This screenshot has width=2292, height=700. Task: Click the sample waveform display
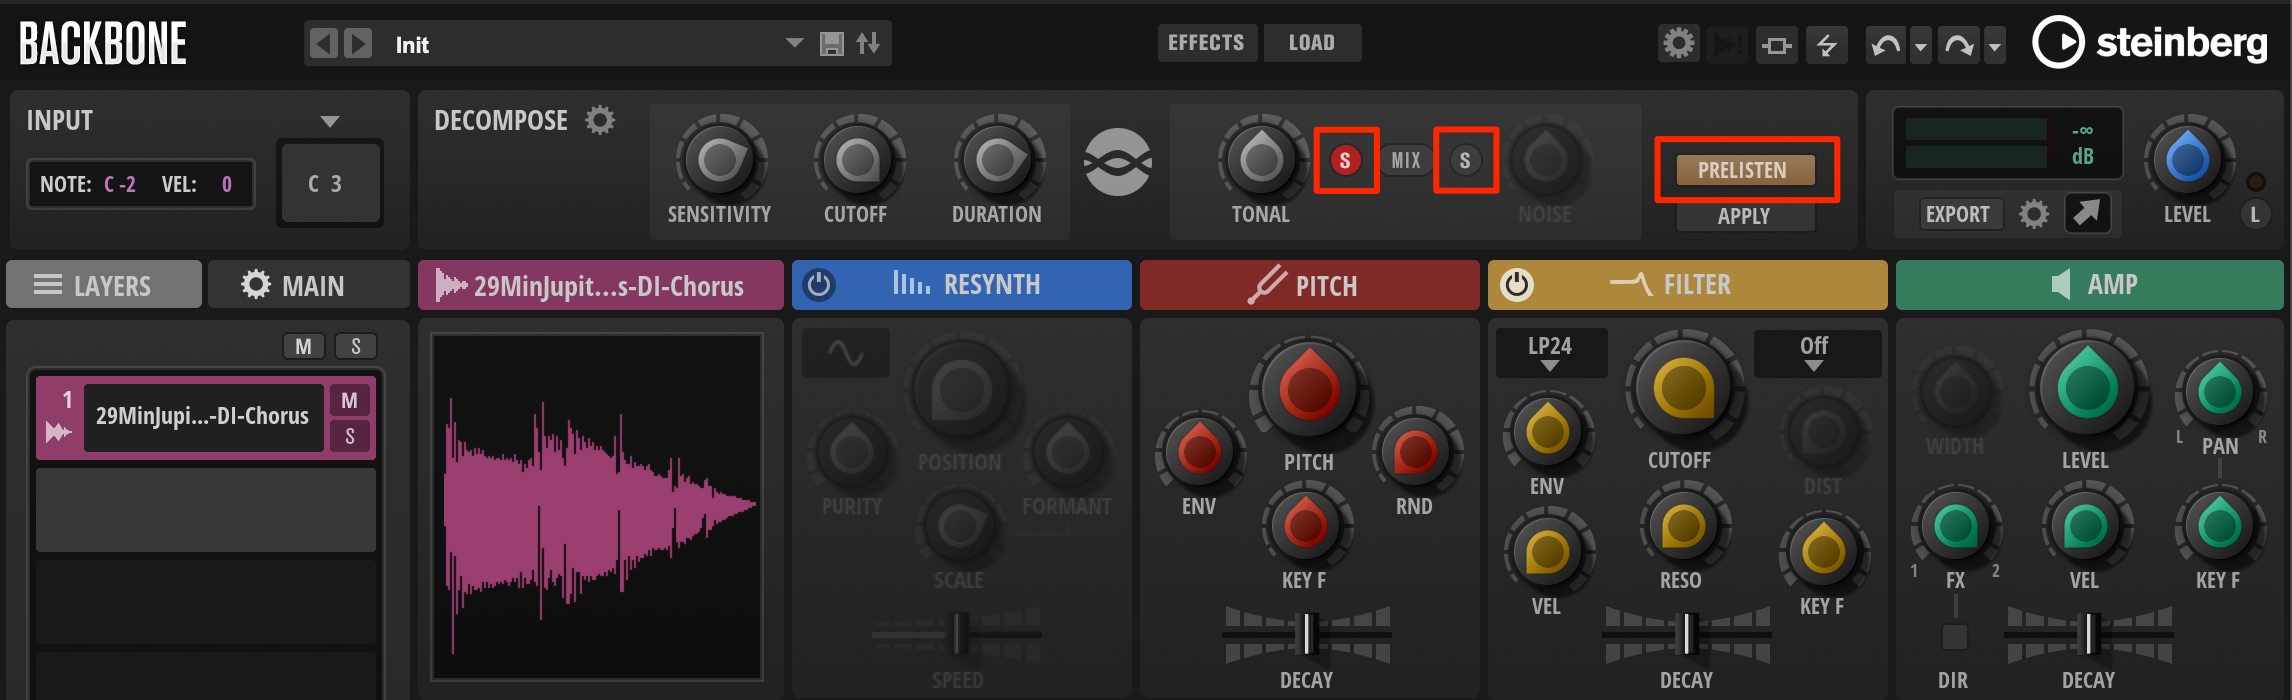(x=598, y=507)
